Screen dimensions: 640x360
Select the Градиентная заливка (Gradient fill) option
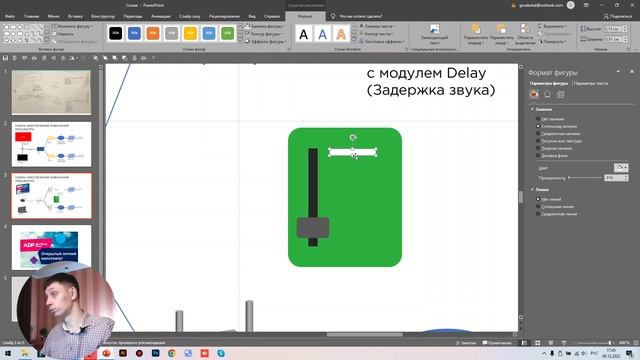(558, 133)
